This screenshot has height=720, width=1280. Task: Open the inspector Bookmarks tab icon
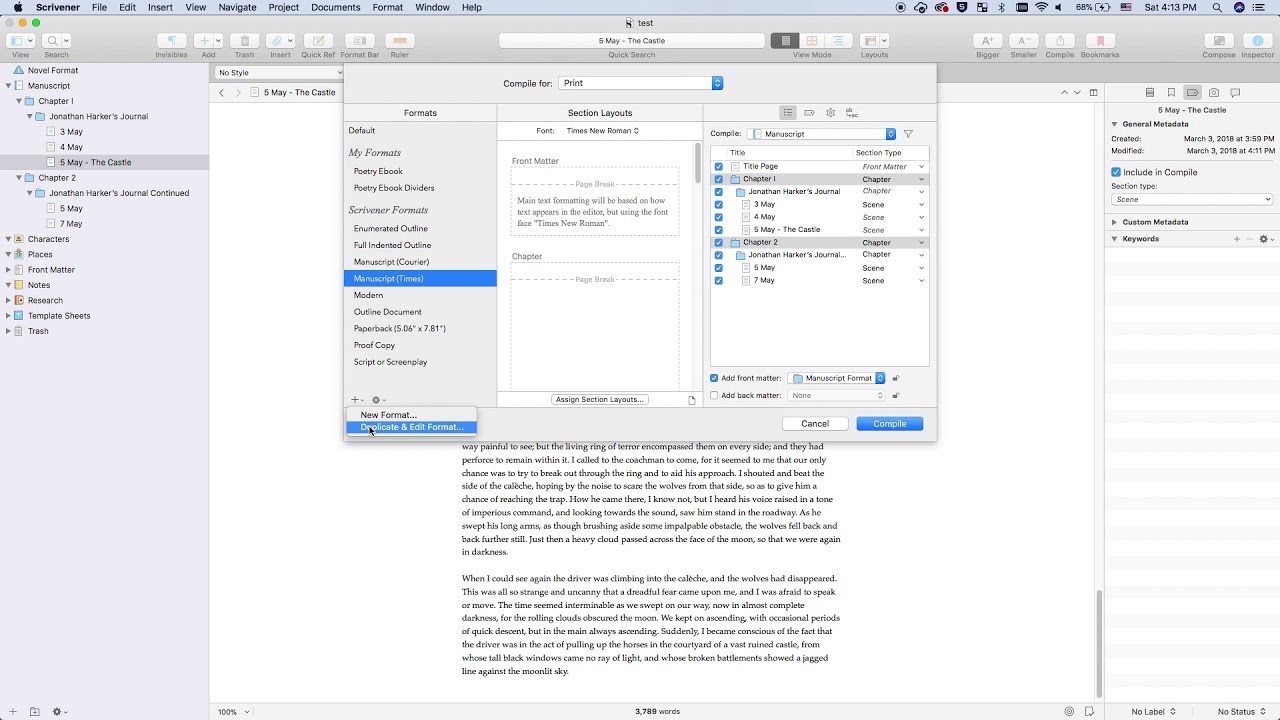click(x=1171, y=92)
